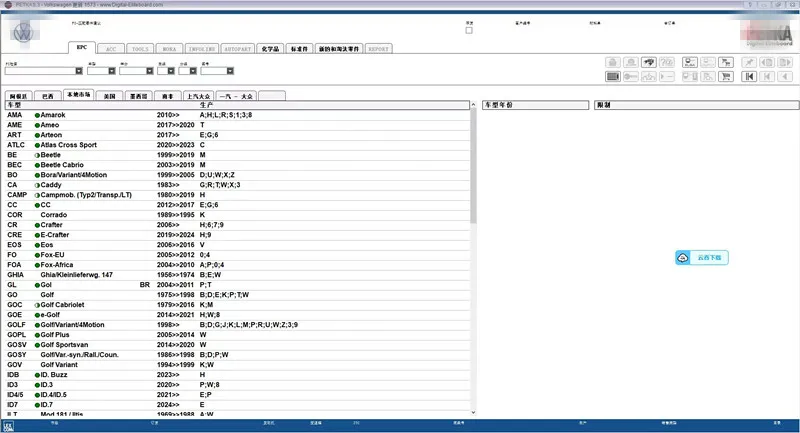Select the ID.4/ID.5 model row
Viewport: 800px width, 433px height.
[237, 395]
